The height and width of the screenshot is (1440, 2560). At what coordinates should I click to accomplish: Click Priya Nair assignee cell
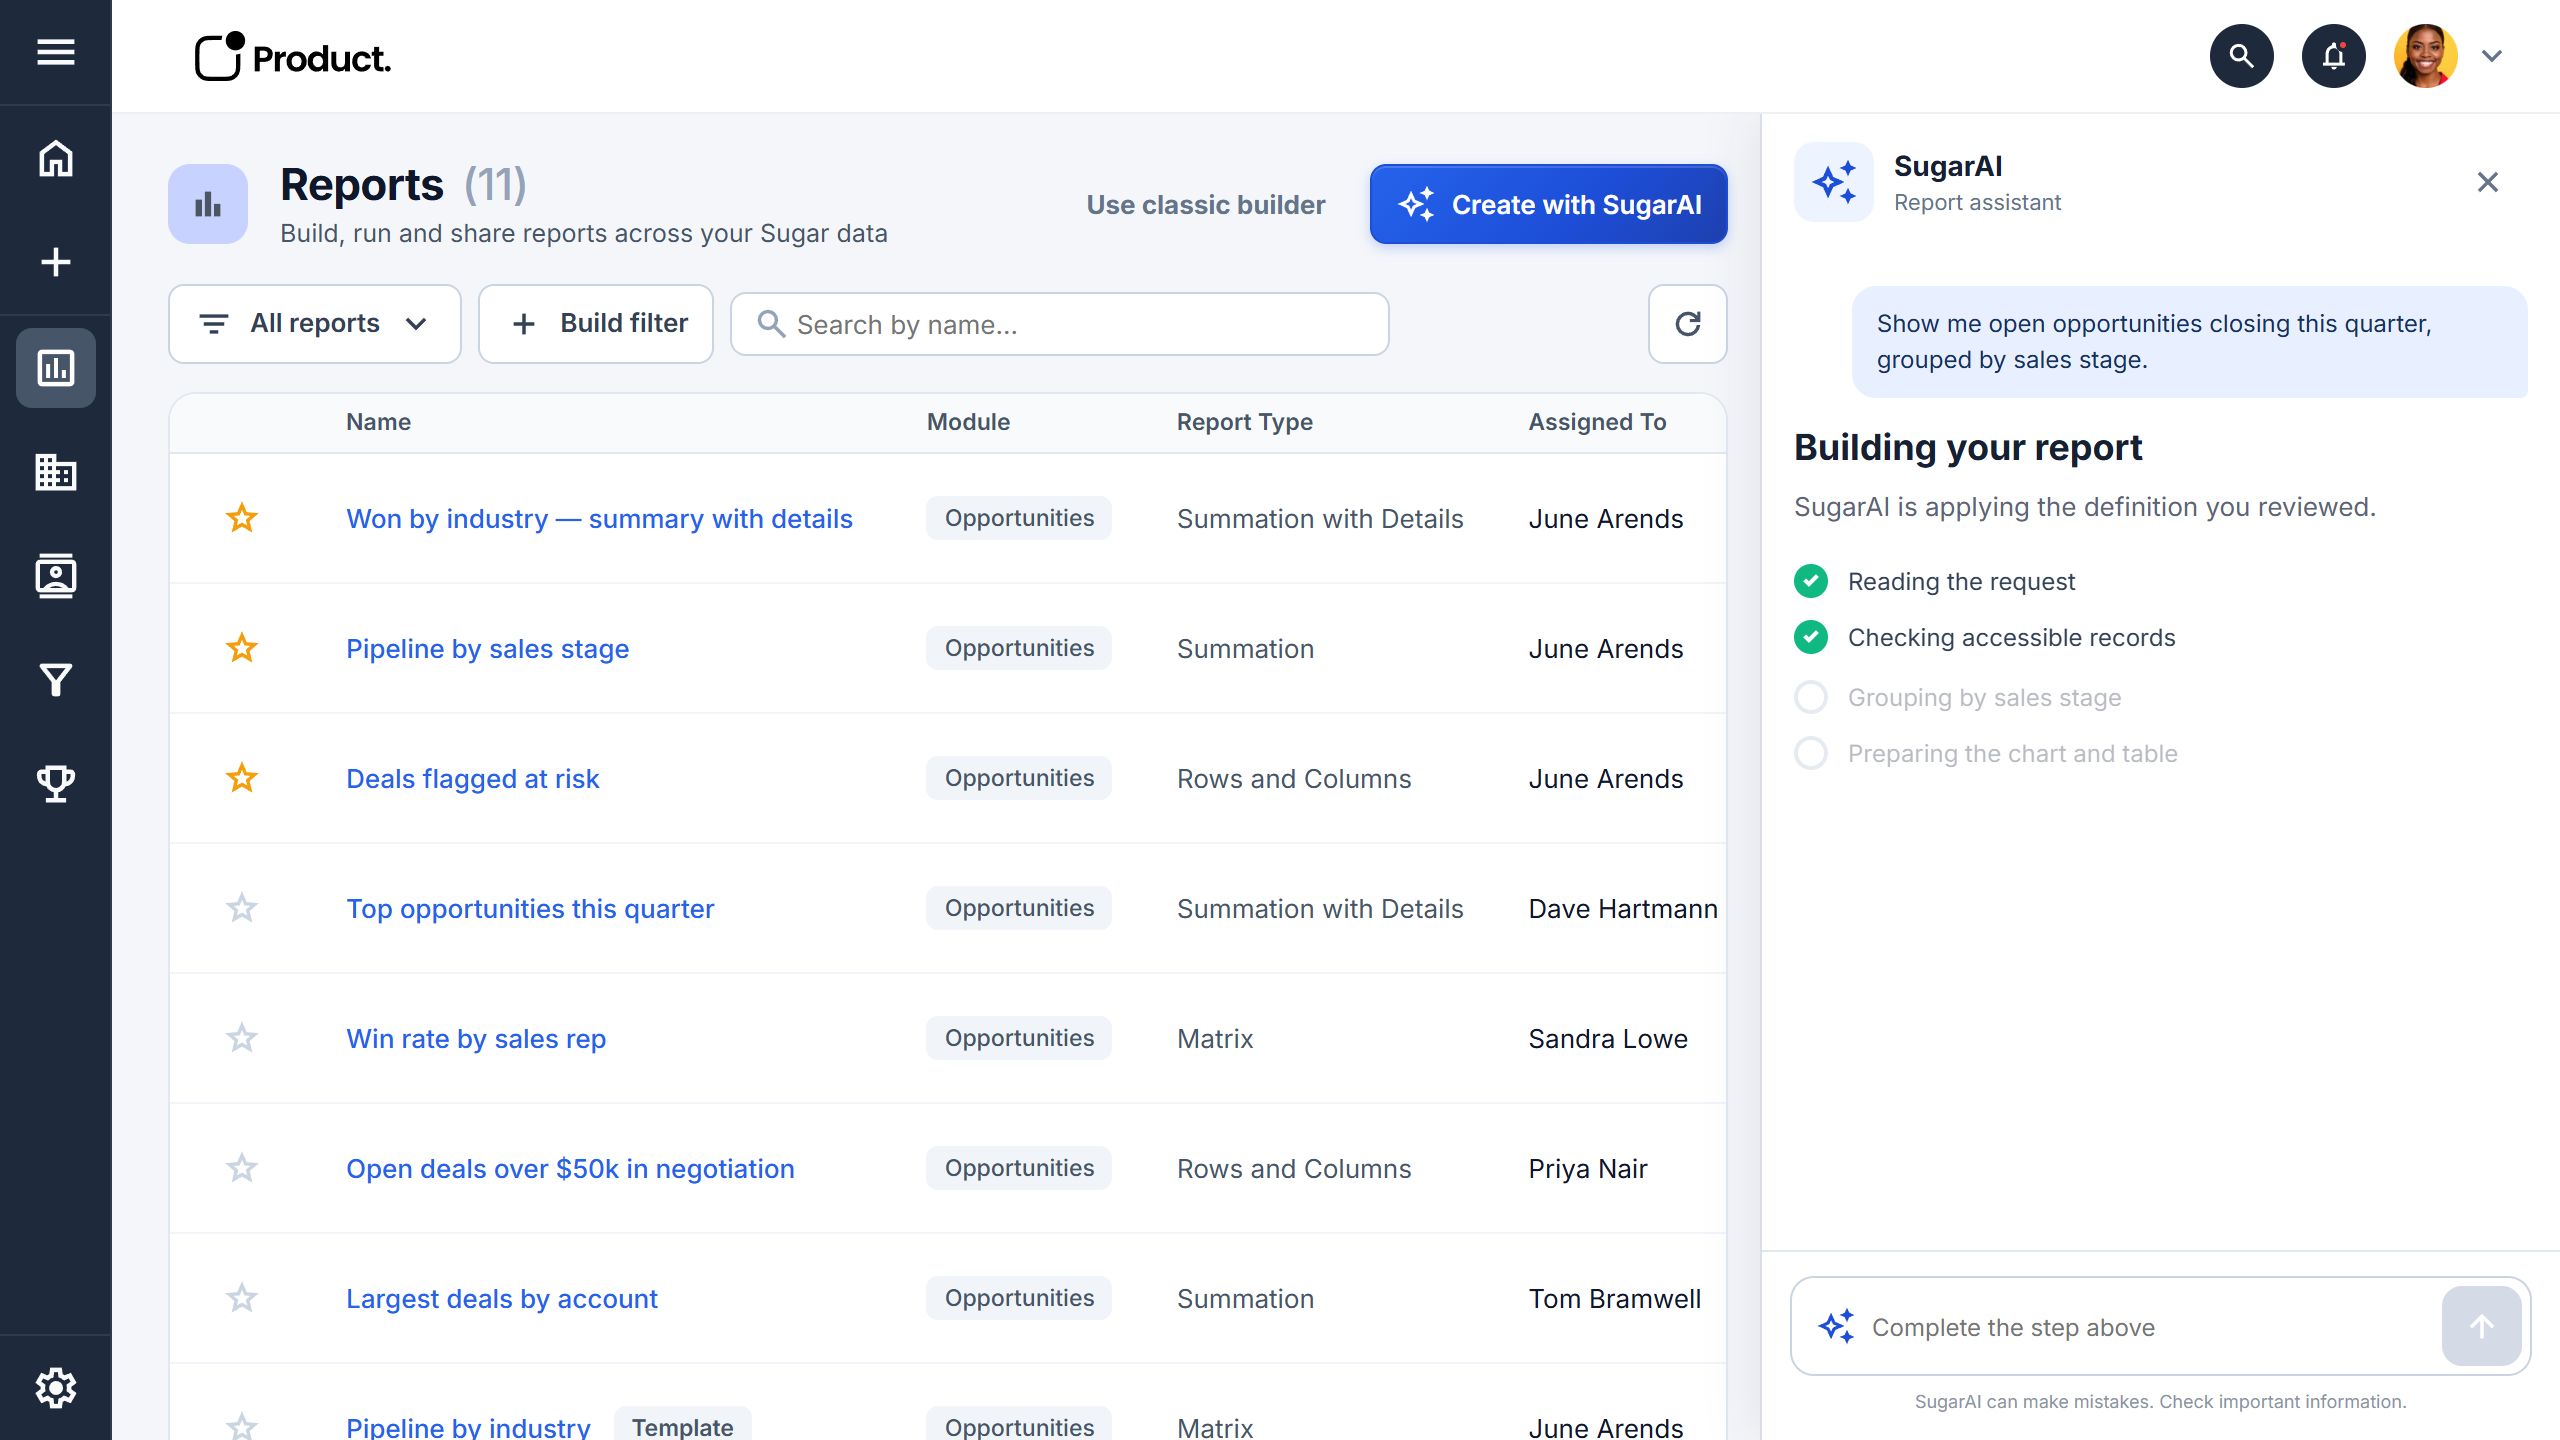point(1587,1169)
